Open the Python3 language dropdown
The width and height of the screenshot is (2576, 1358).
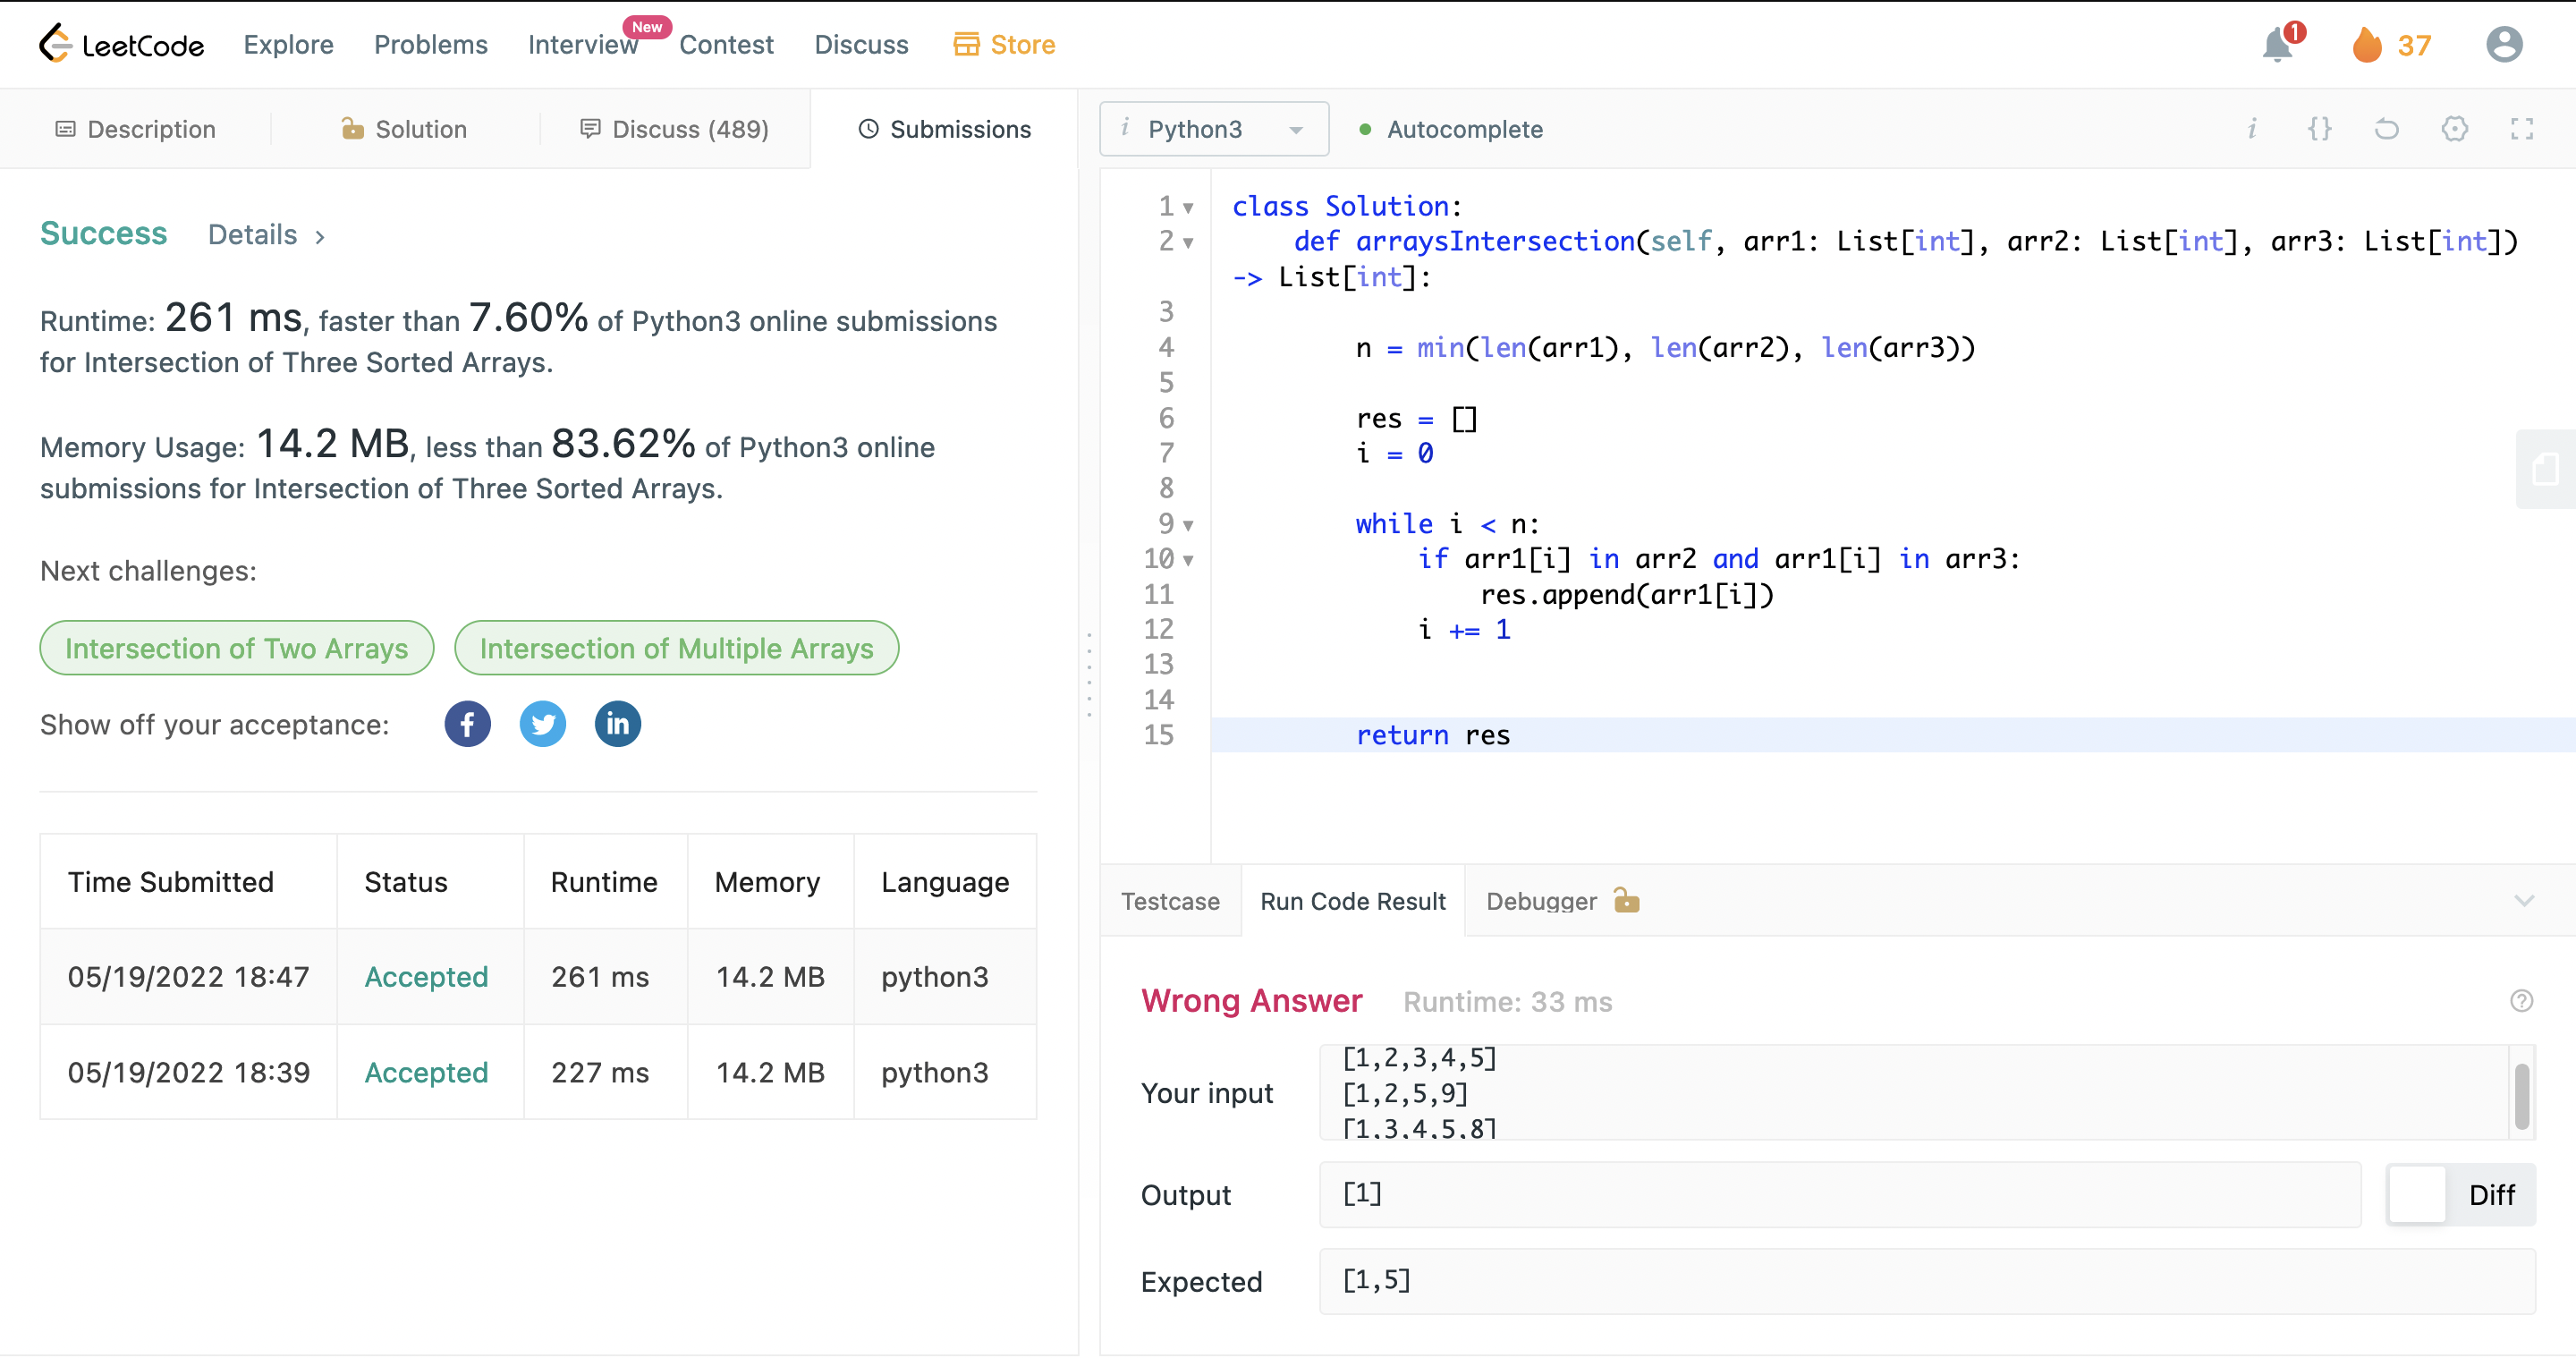click(x=1213, y=129)
